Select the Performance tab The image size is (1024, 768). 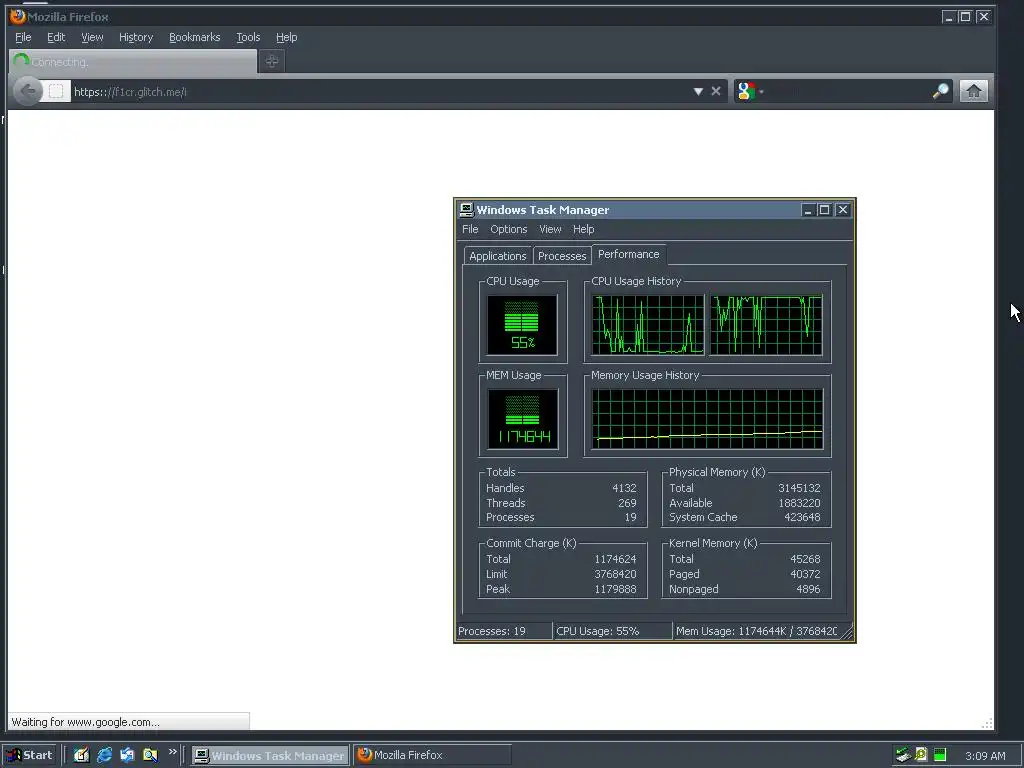pos(628,254)
